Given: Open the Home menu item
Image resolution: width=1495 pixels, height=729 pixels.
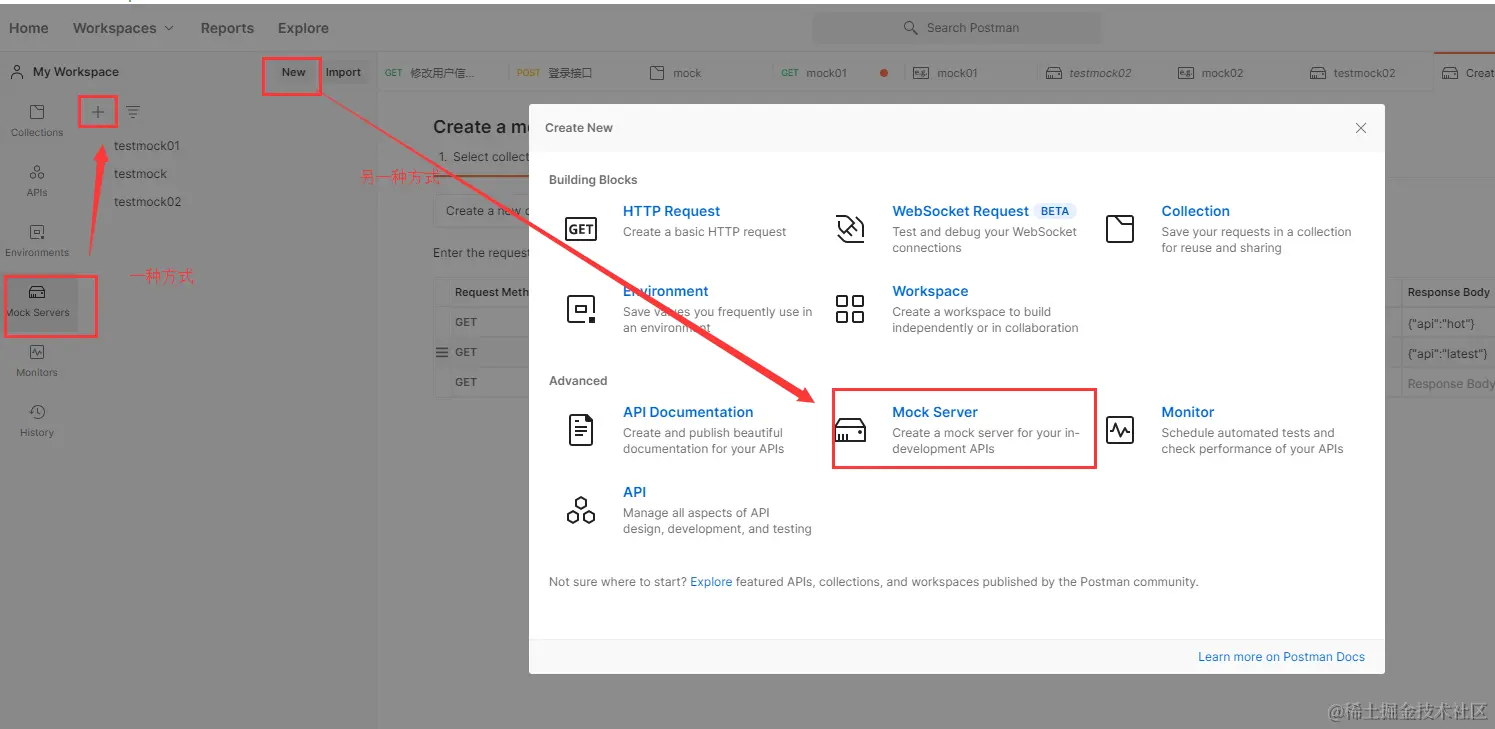Looking at the screenshot, I should (29, 28).
